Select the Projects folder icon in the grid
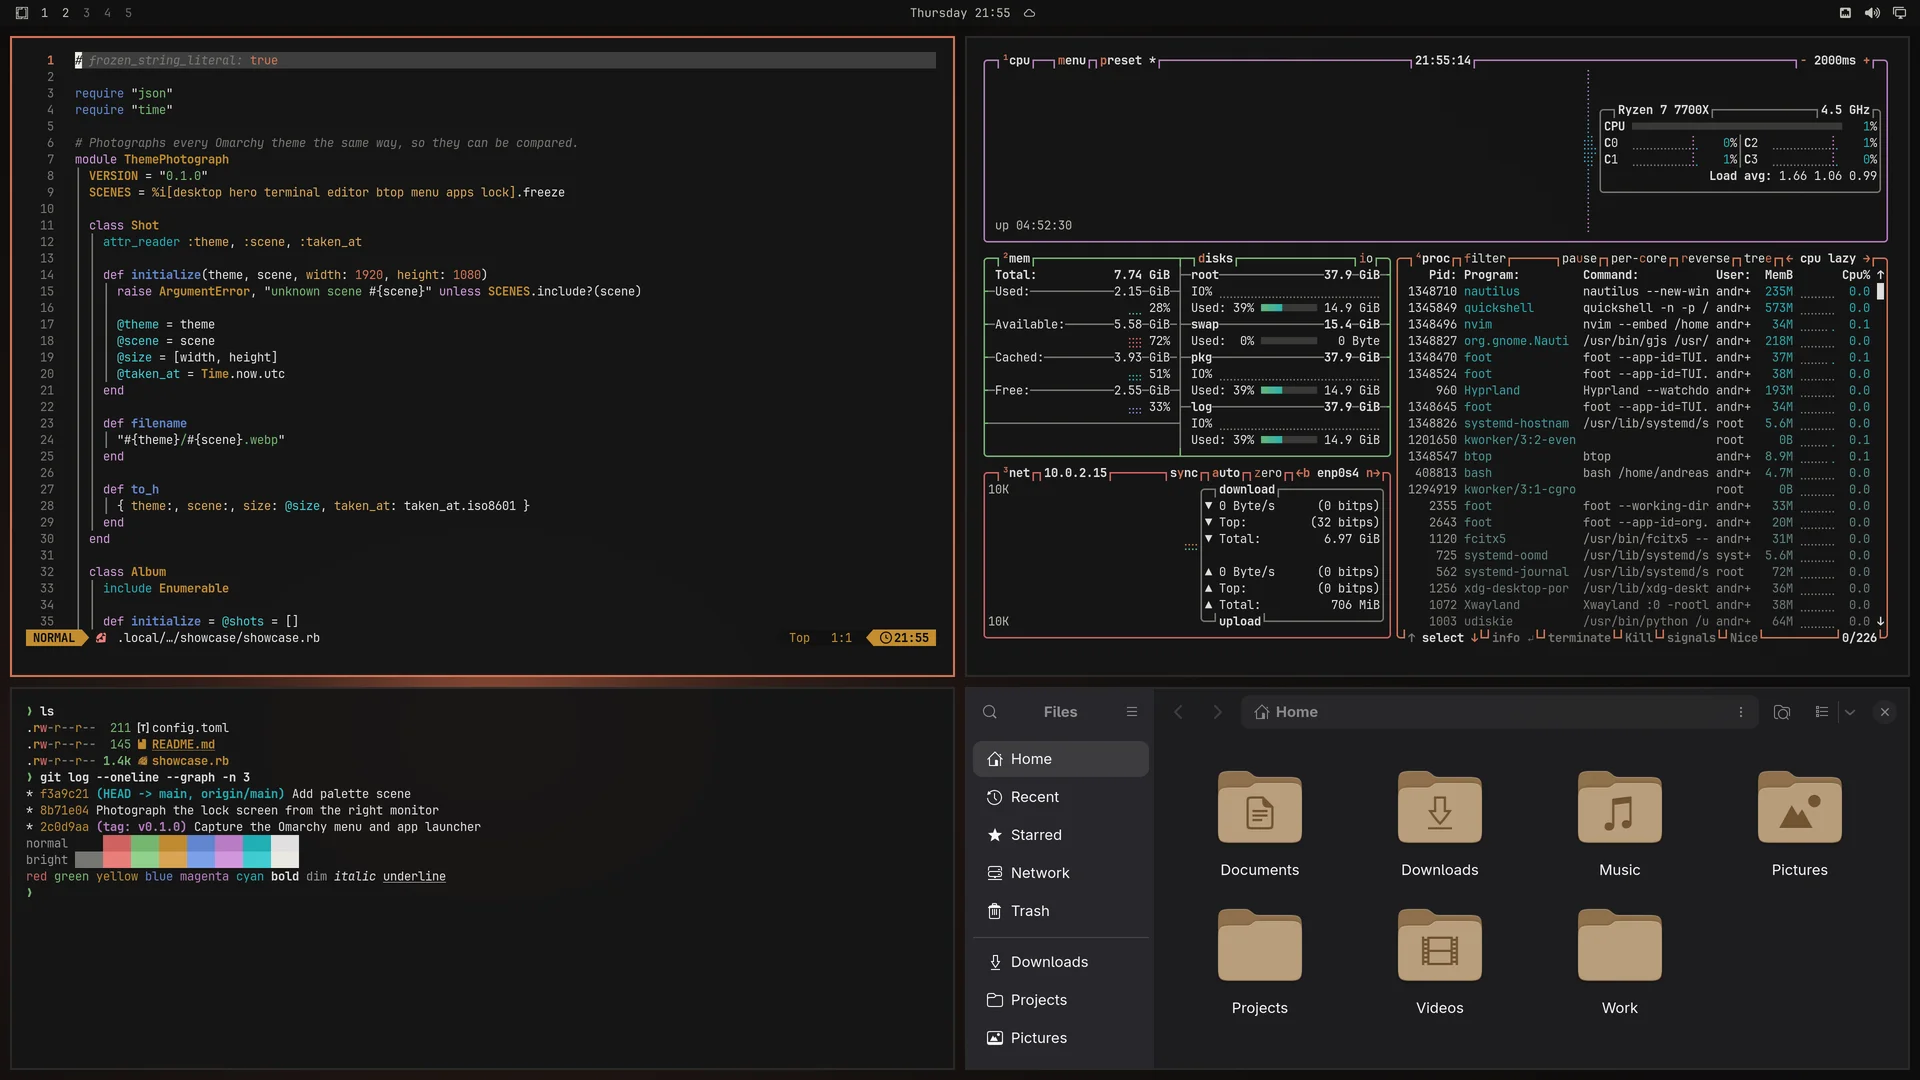Screen dimensions: 1920x1080 pos(1260,945)
